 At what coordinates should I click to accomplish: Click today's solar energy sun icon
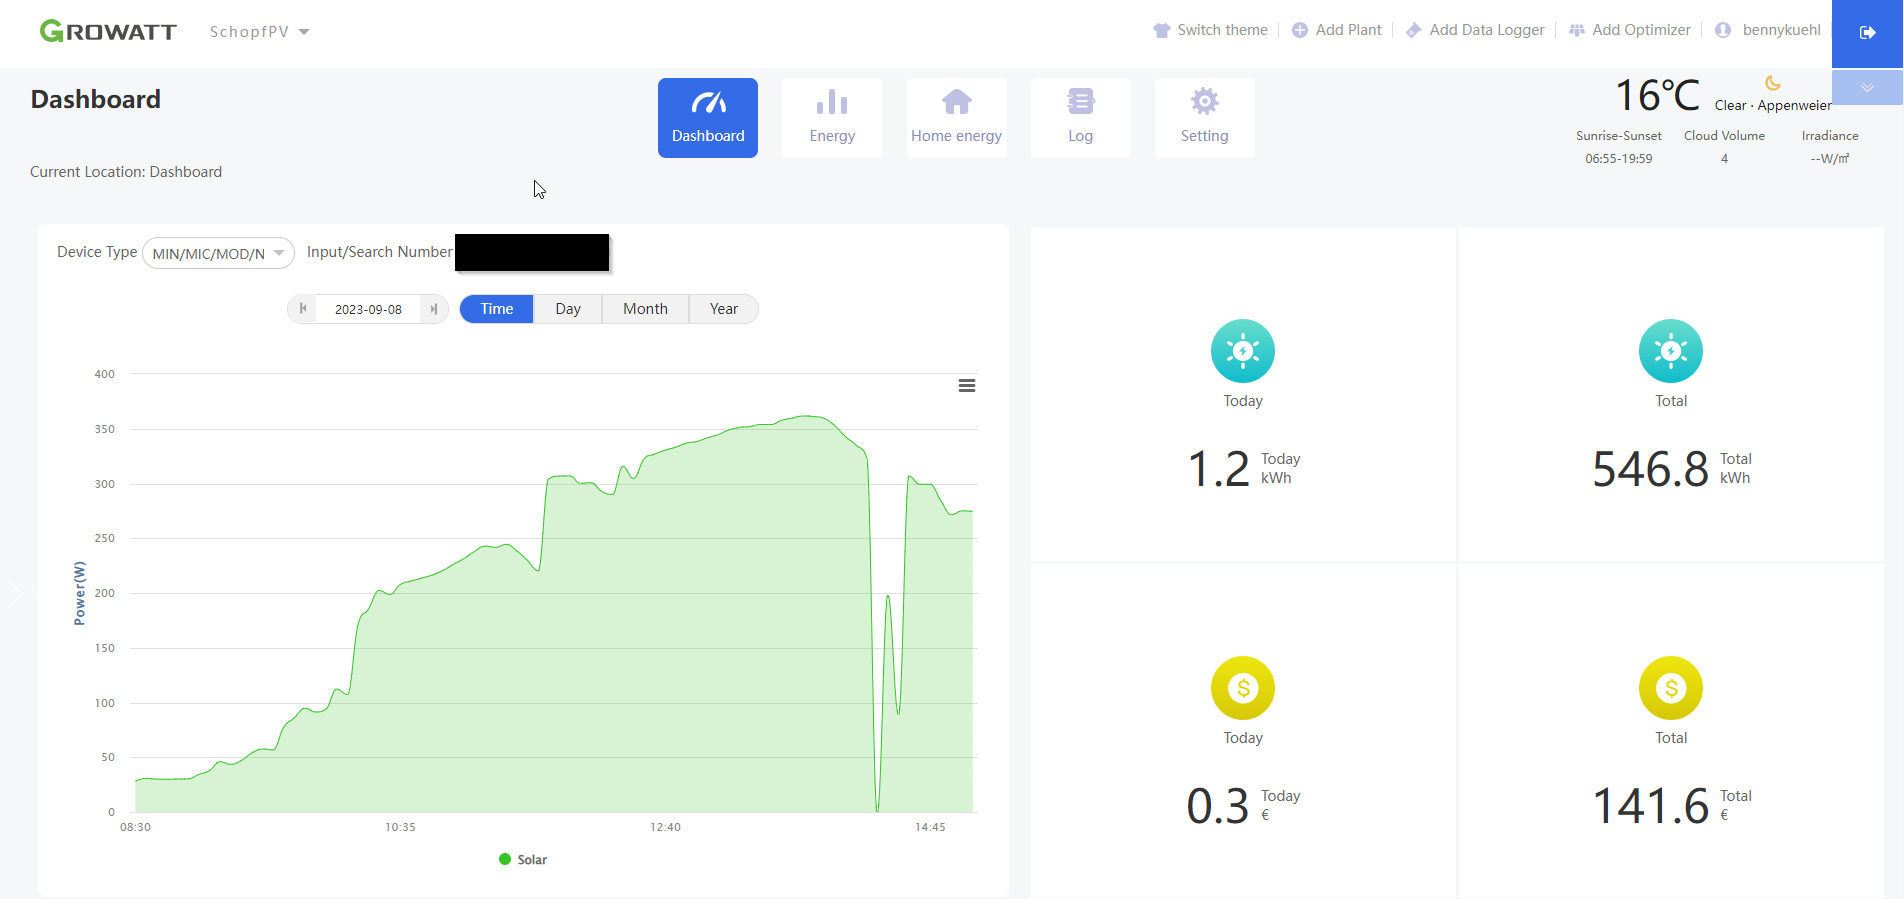click(1242, 351)
